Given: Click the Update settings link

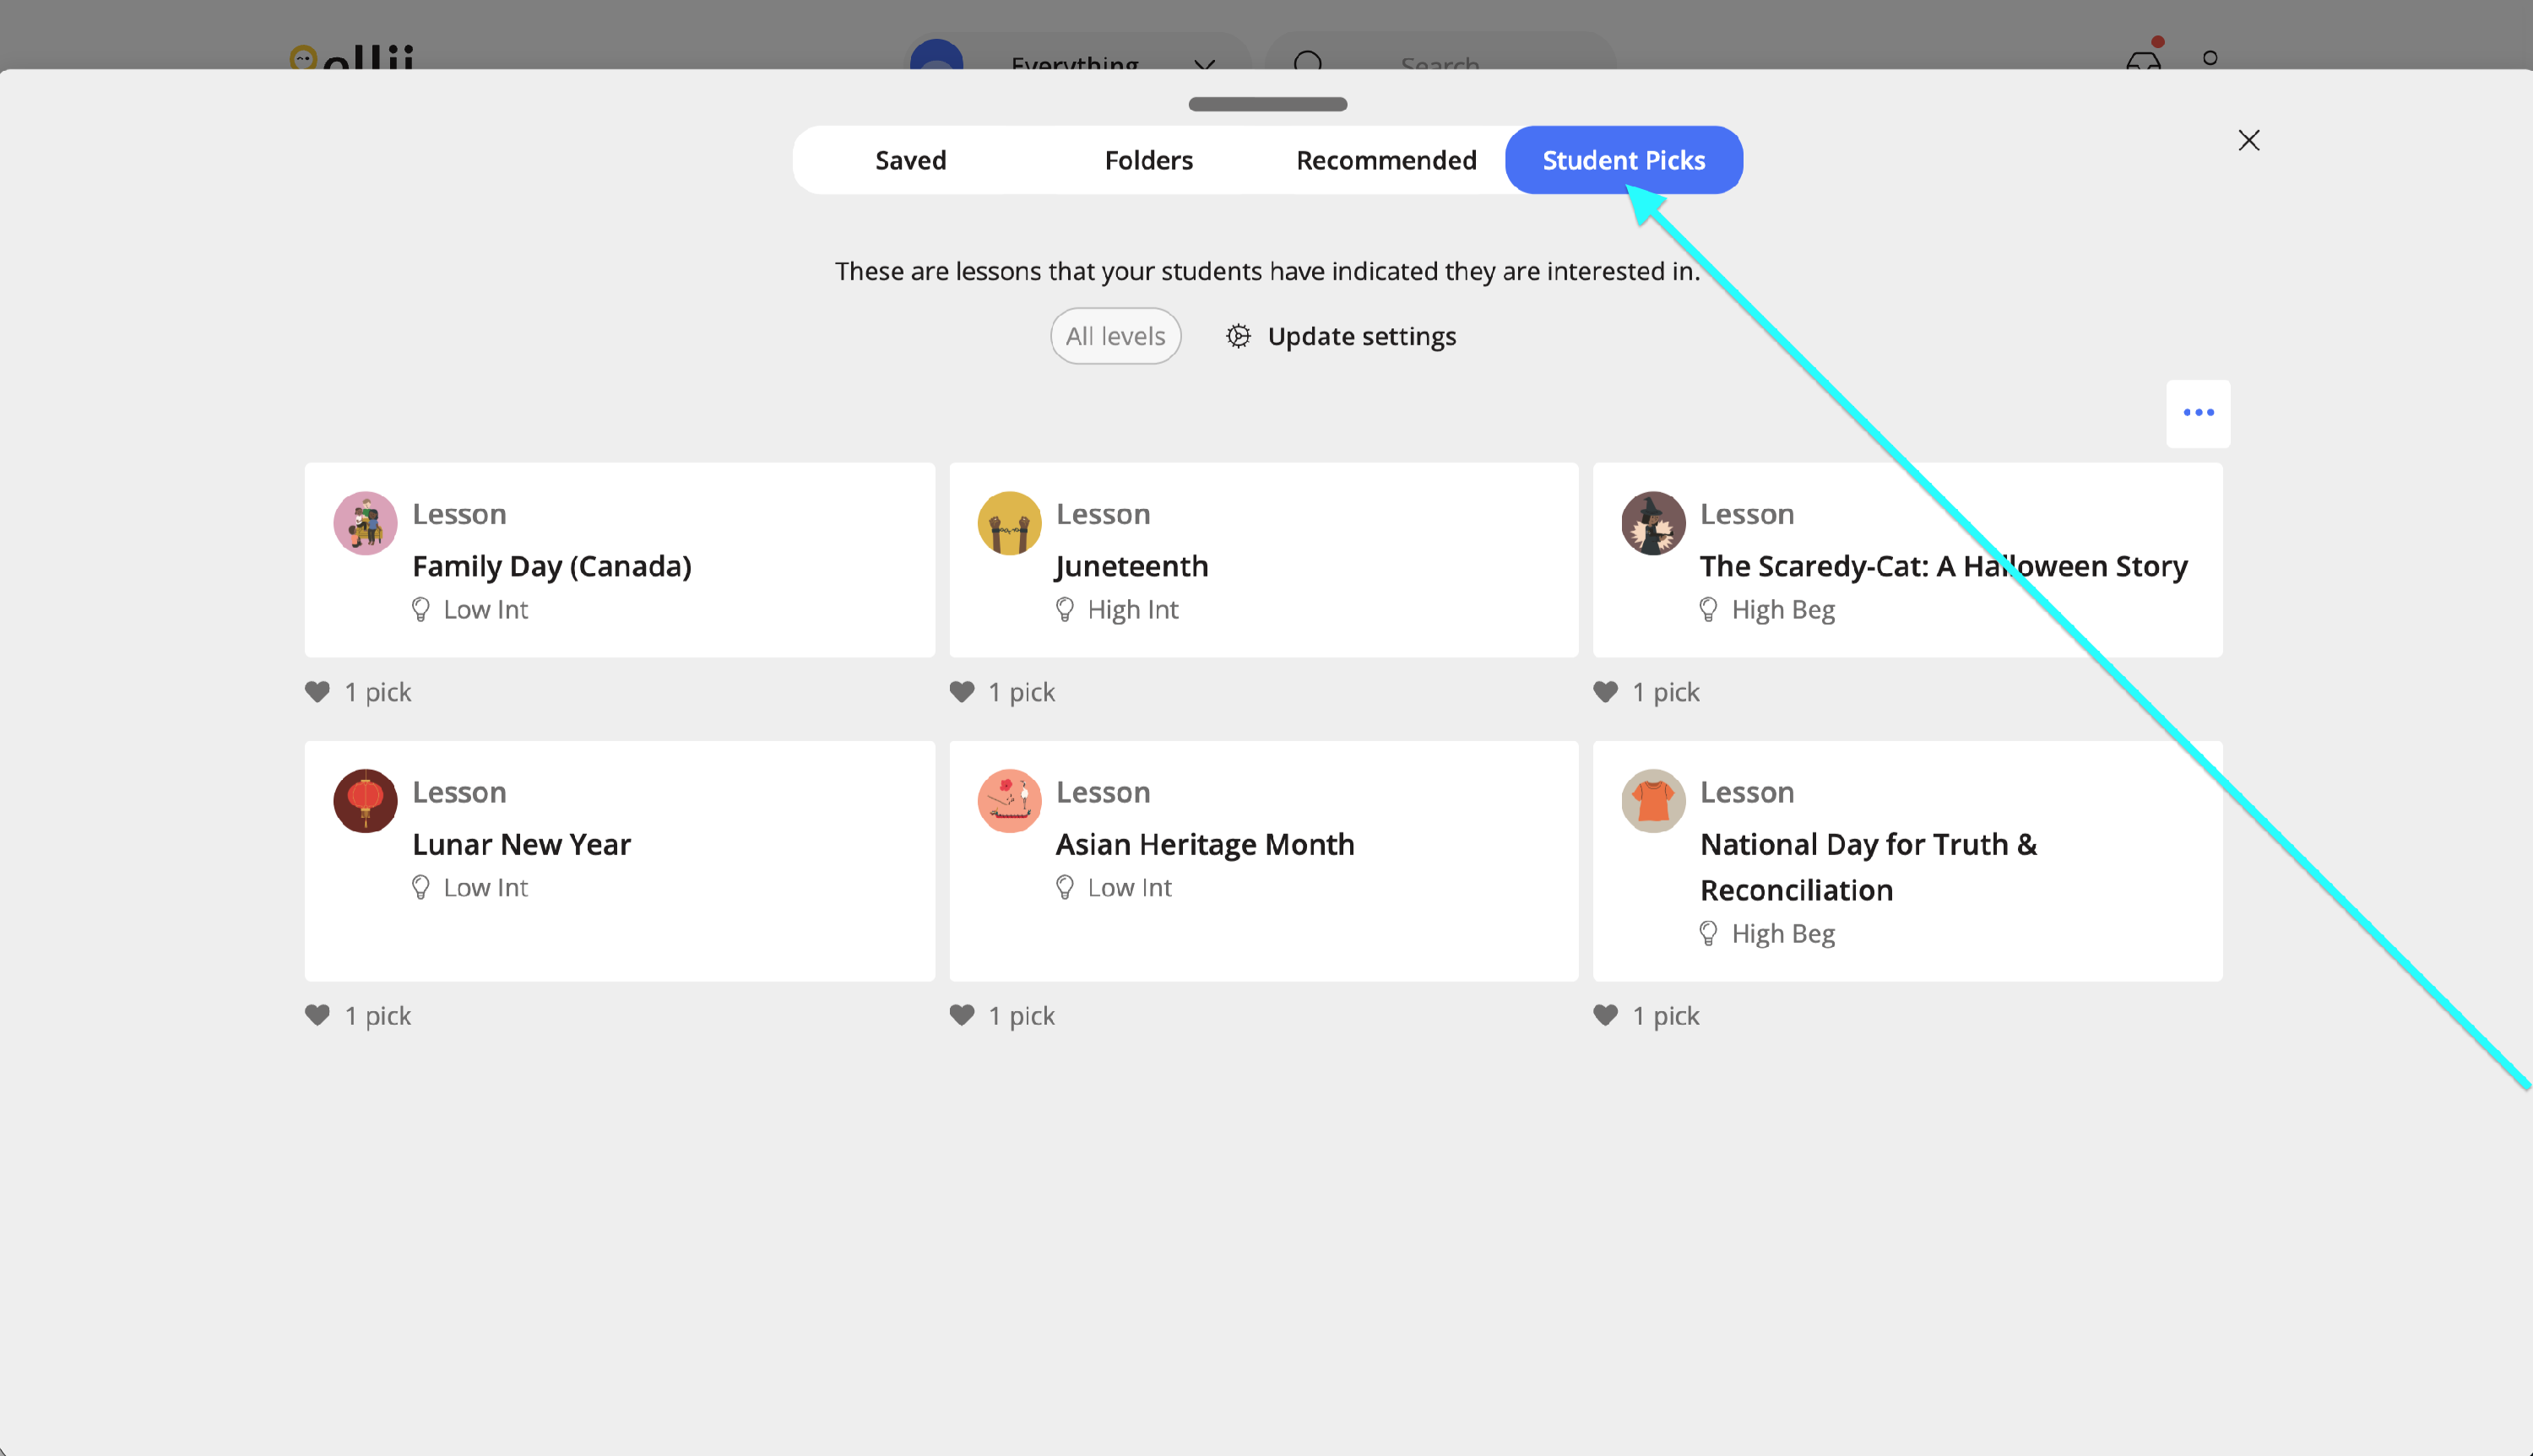Looking at the screenshot, I should click(x=1361, y=336).
